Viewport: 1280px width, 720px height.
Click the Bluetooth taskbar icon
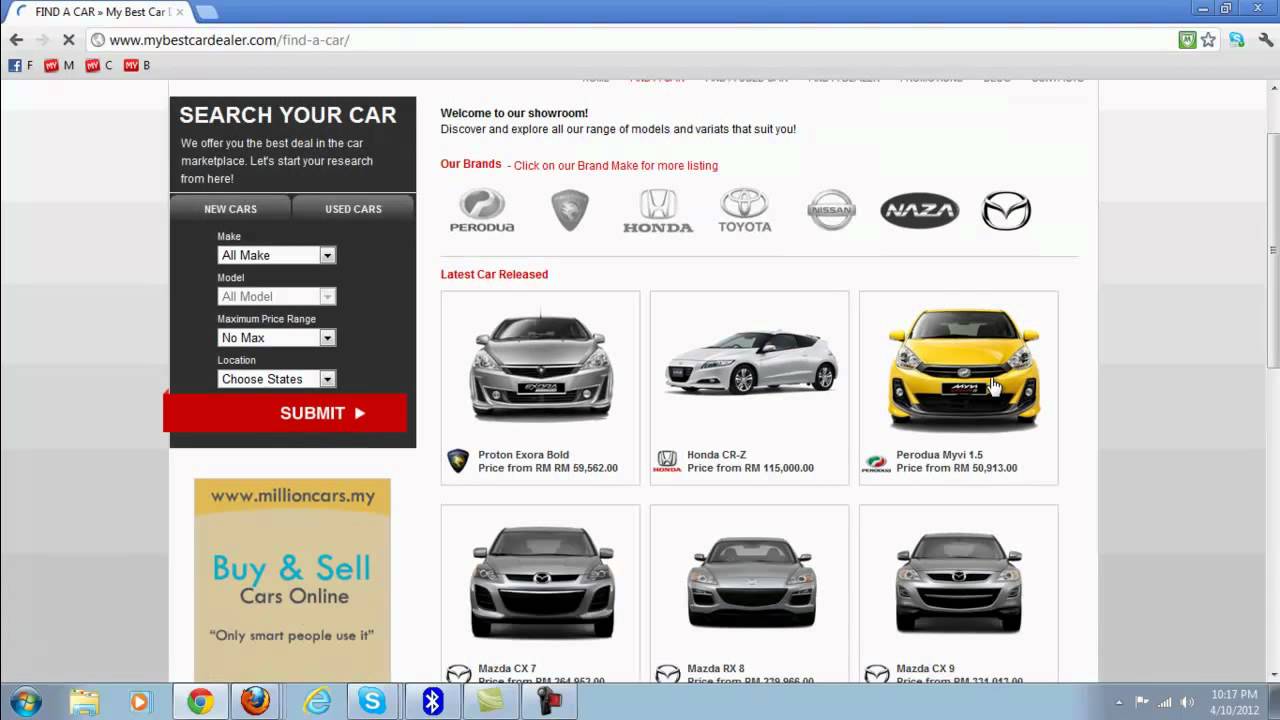(x=432, y=702)
